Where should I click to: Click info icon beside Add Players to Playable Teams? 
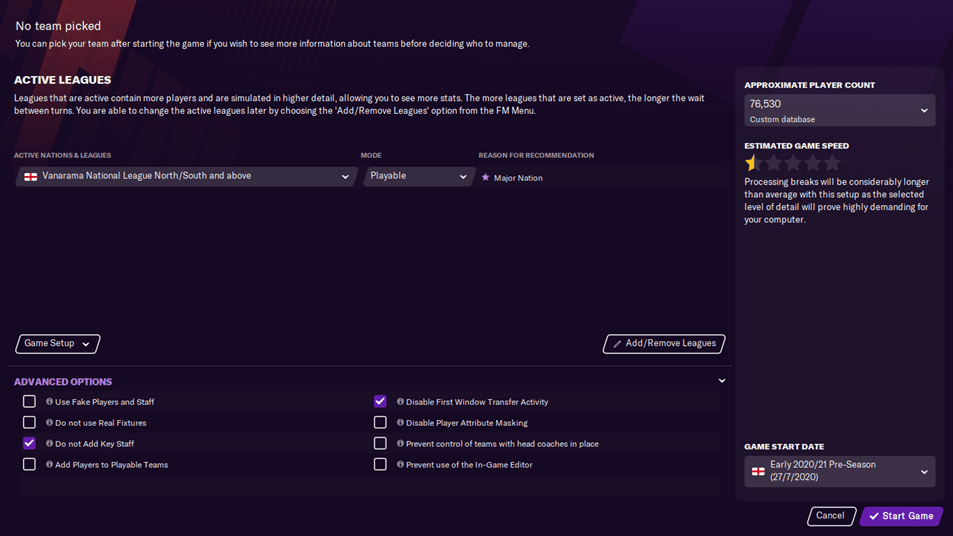(49, 465)
